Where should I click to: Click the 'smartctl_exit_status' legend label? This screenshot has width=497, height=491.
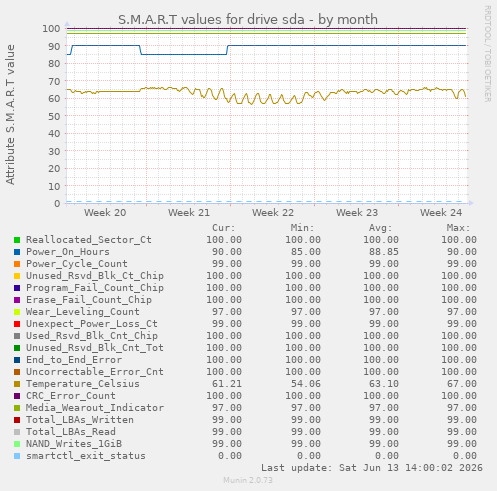click(x=86, y=456)
